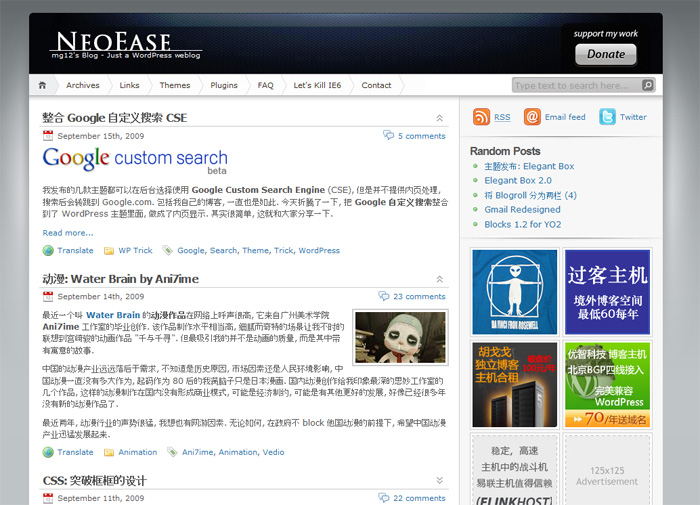Click comment bubble icon beside 23 comments
700x505 pixels.
click(383, 296)
